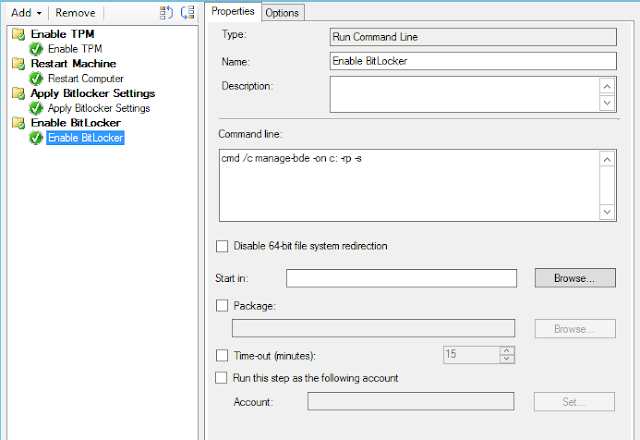
Task: Open the Add dropdown menu
Action: point(27,13)
